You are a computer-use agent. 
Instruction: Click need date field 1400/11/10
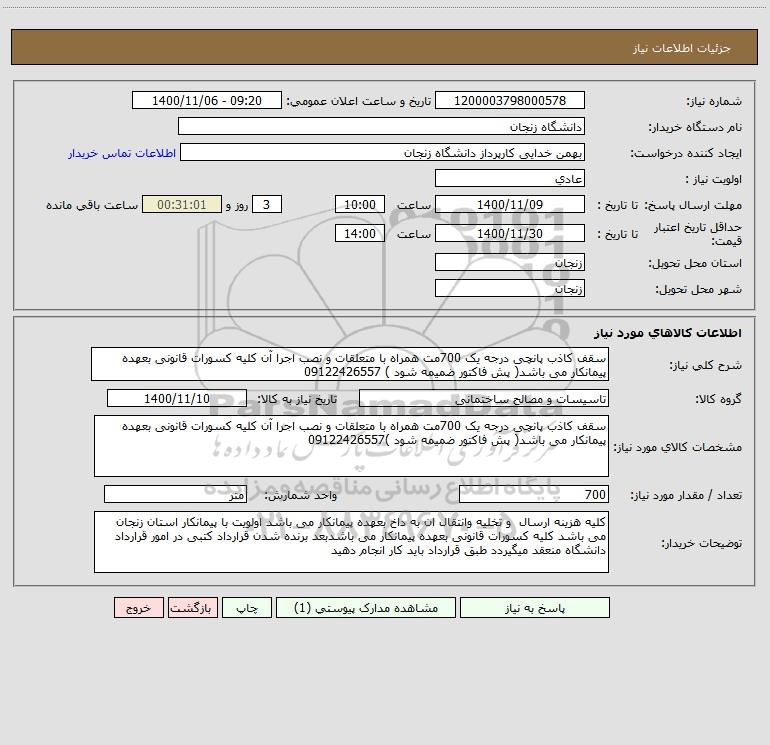(177, 398)
